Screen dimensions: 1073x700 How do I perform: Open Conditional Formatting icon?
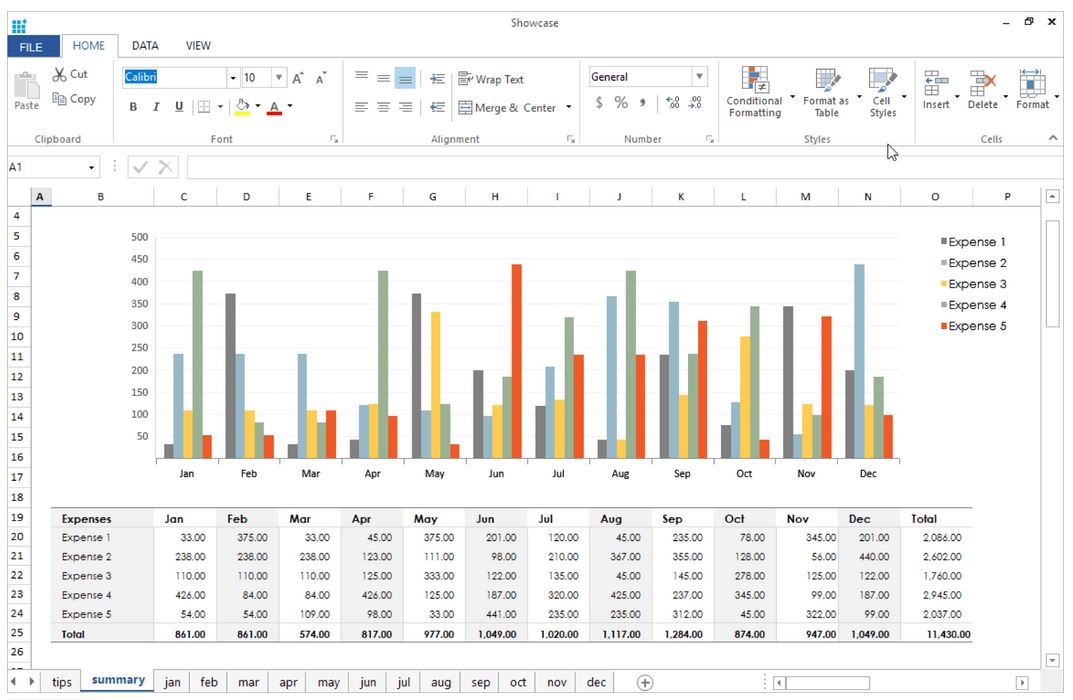coord(755,79)
